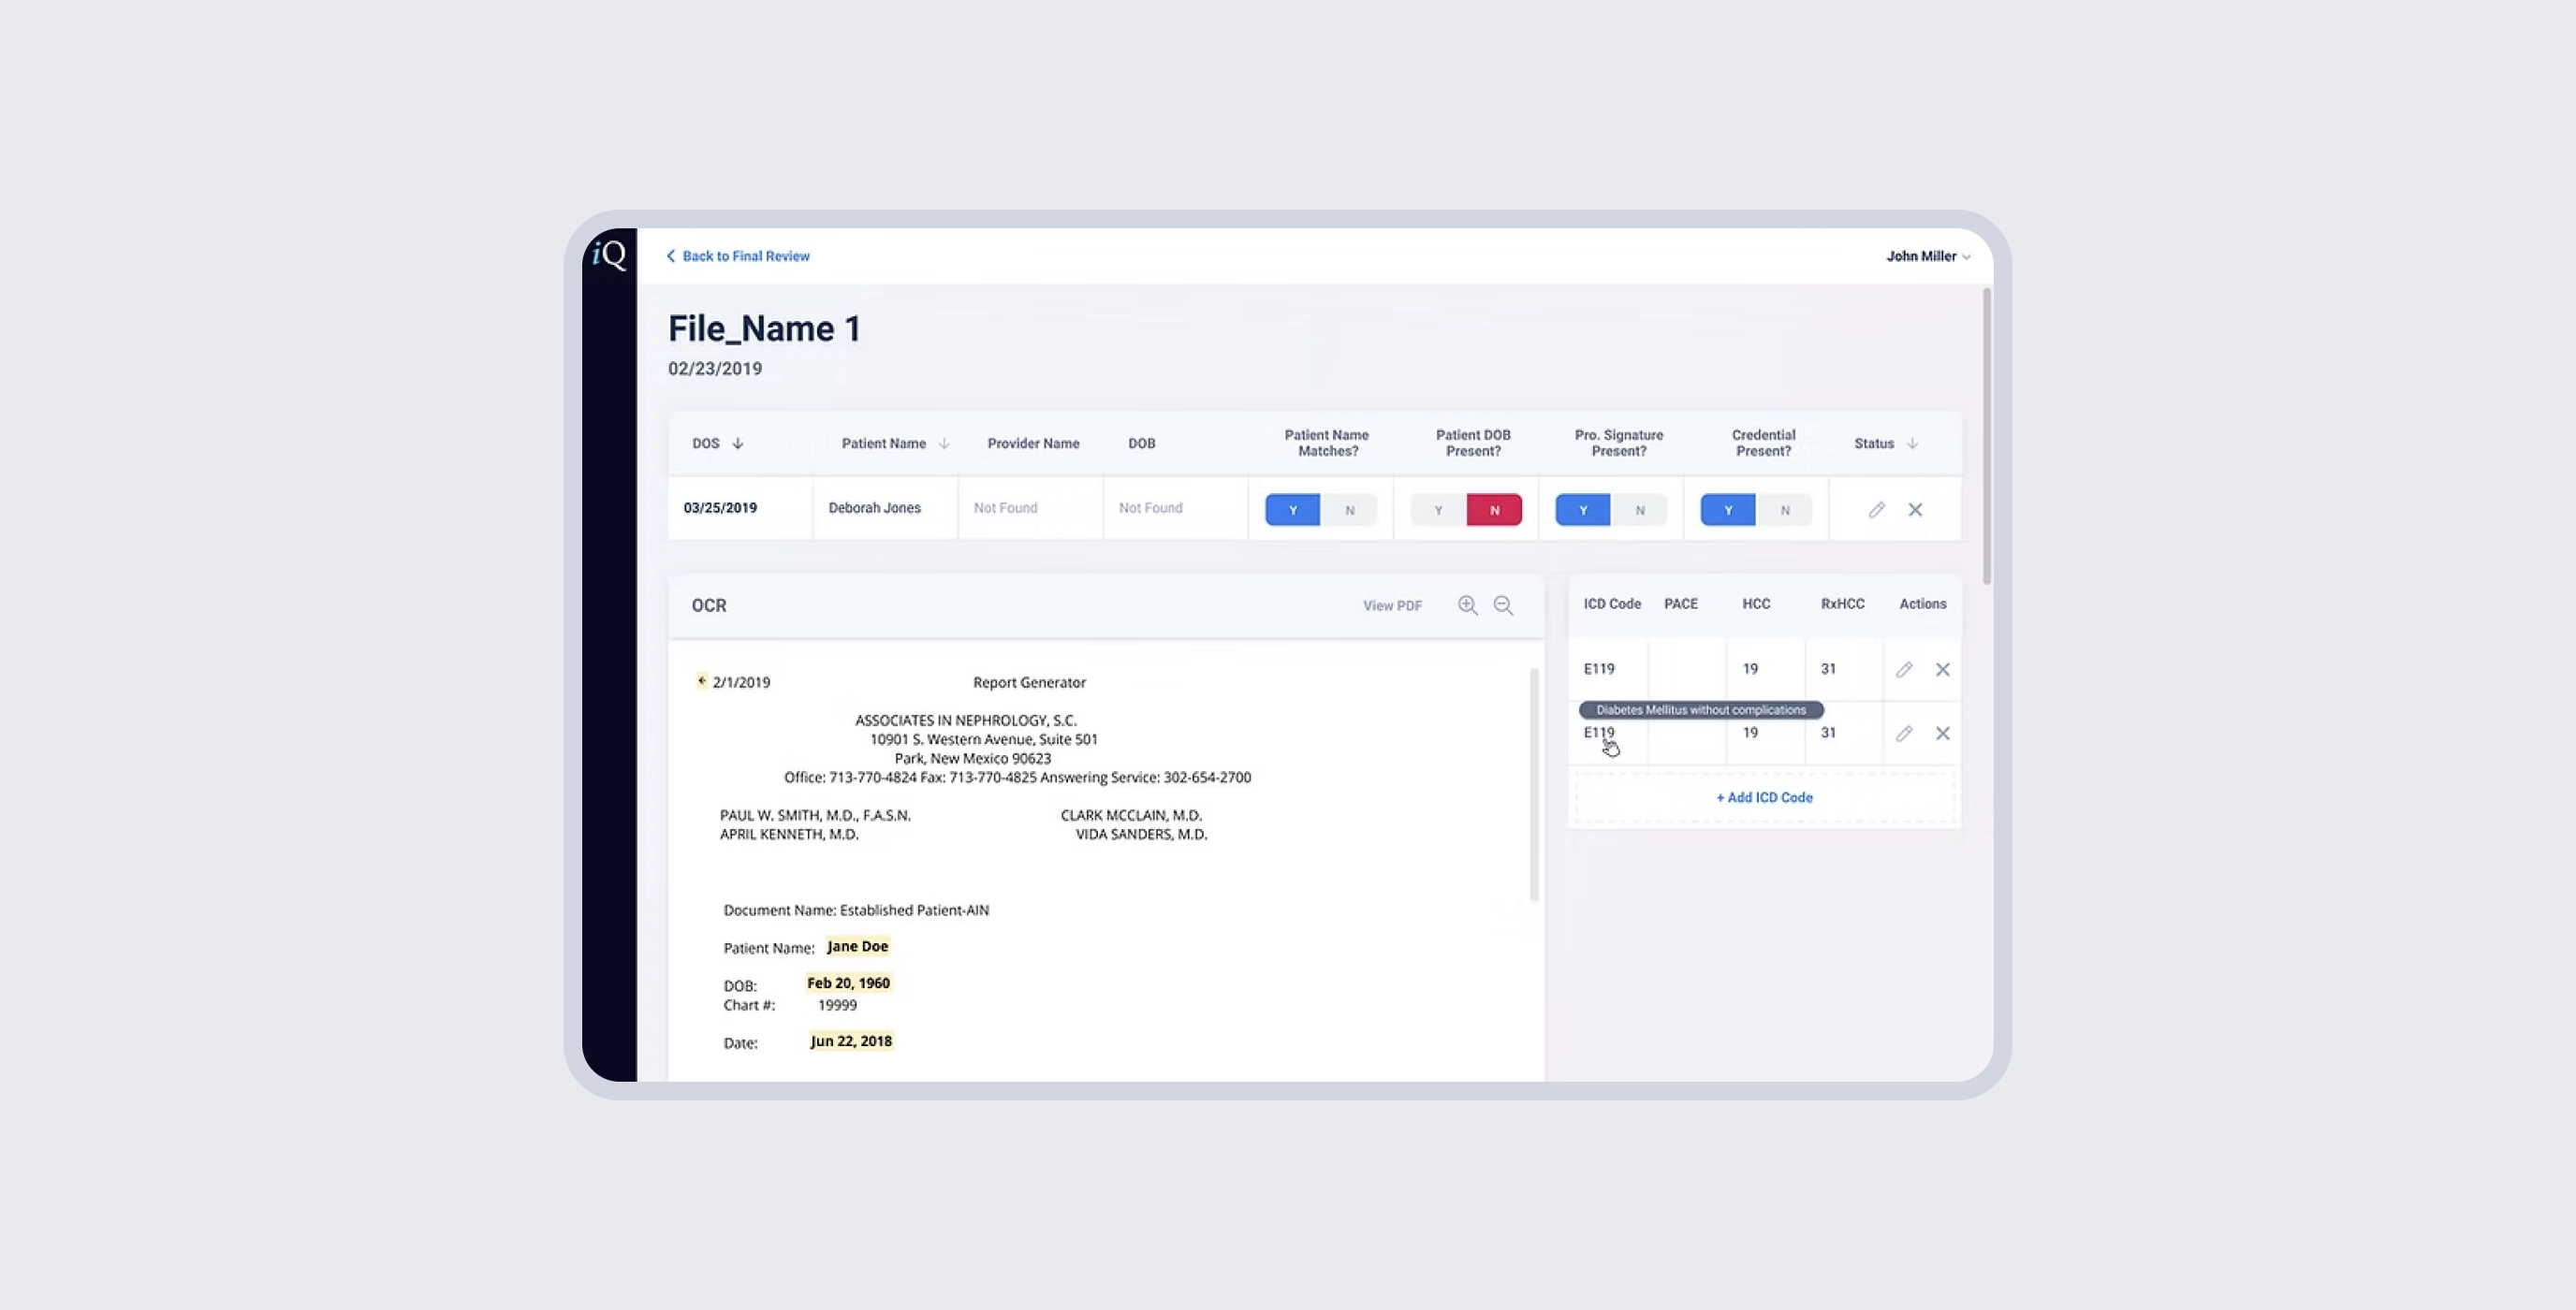2576x1310 pixels.
Task: Click the back chevron before Final Review
Action: [x=671, y=256]
